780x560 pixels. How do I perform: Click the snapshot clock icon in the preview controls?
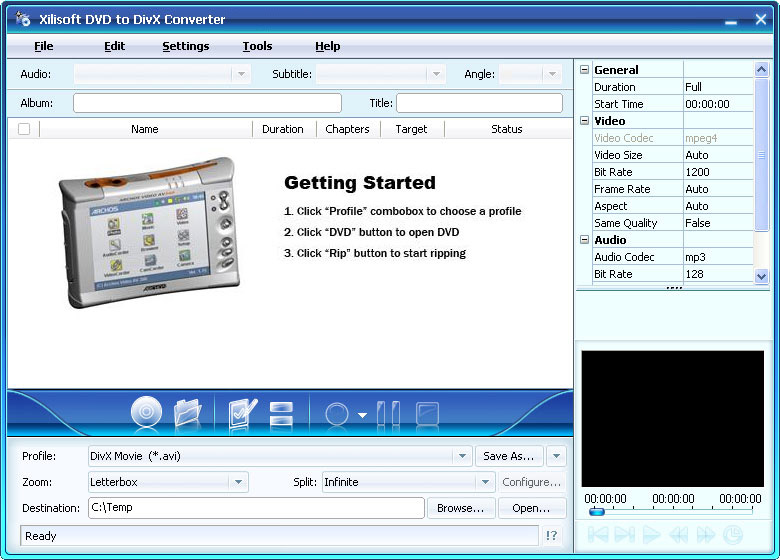tap(732, 535)
